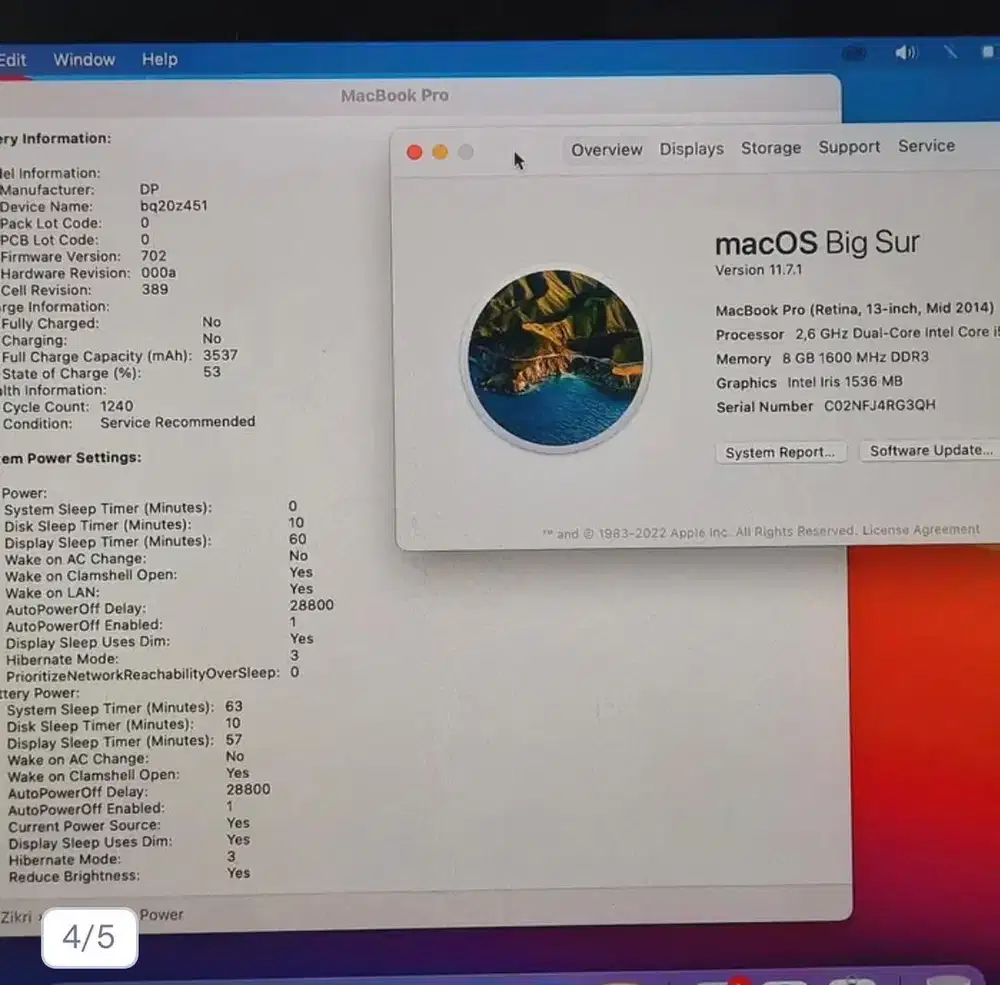
Task: Check for updates via Software Update button
Action: [929, 450]
